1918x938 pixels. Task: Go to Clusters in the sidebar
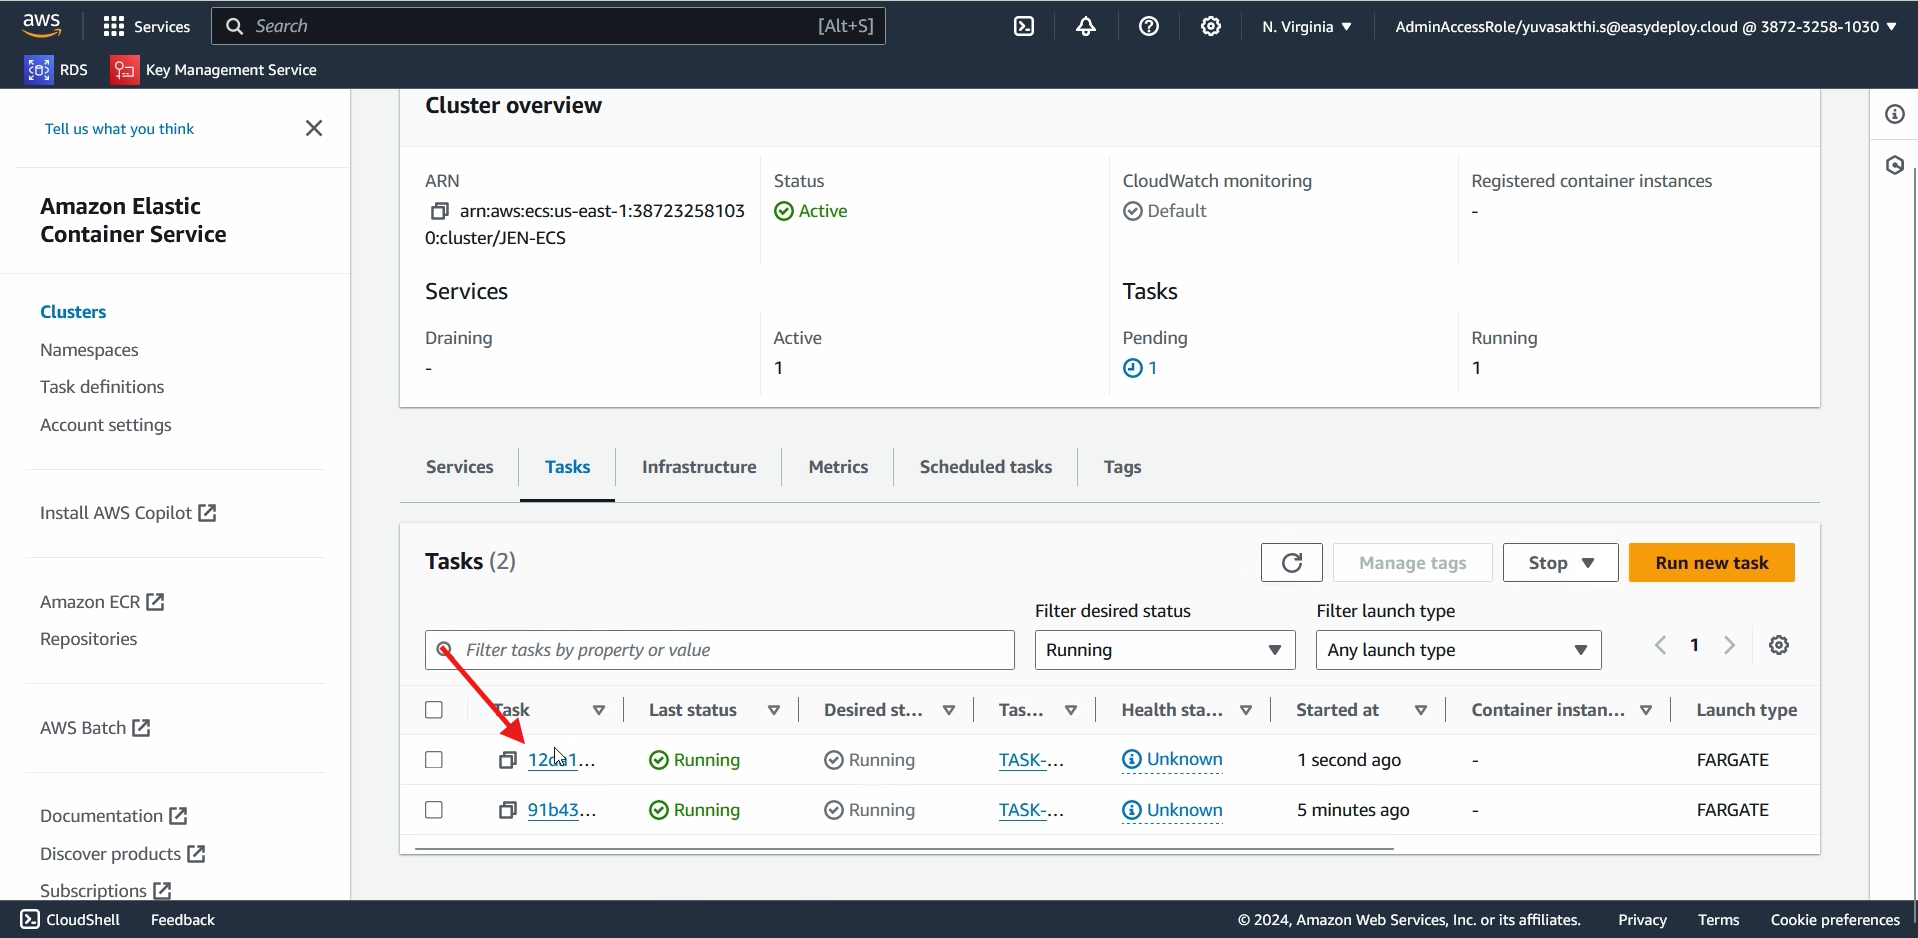point(73,312)
